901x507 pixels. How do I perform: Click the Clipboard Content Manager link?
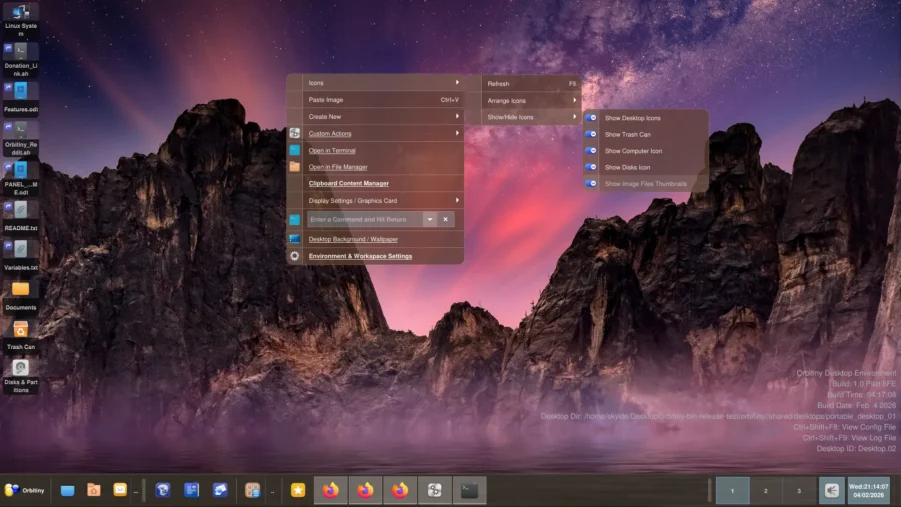(x=349, y=183)
